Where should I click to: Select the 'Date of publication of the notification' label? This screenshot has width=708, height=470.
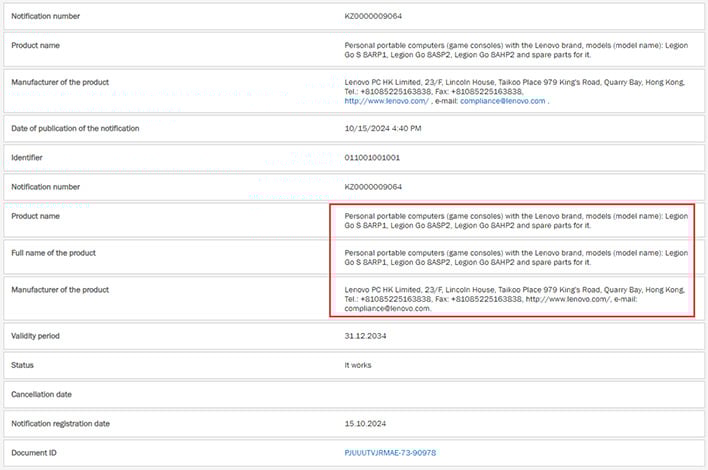[75, 128]
